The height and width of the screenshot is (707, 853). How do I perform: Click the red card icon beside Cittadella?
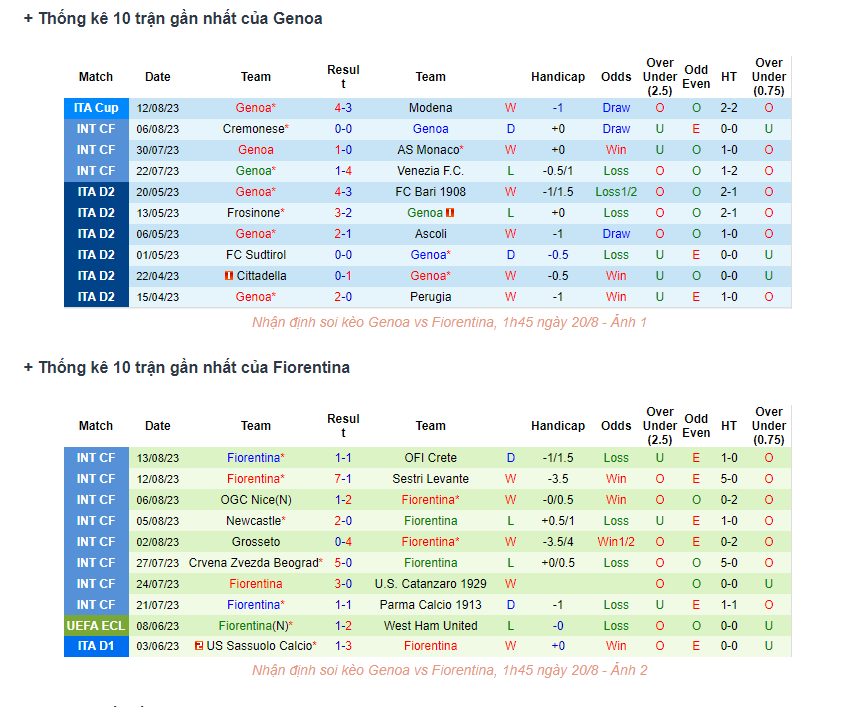tap(229, 276)
